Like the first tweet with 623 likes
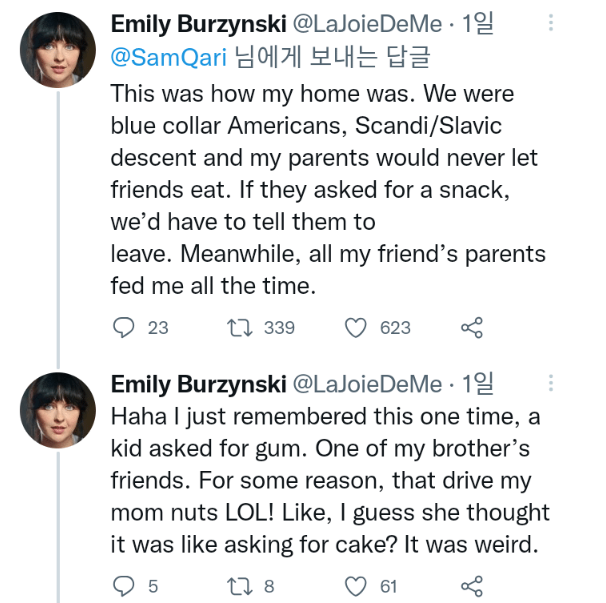This screenshot has height=603, width=606. click(355, 327)
